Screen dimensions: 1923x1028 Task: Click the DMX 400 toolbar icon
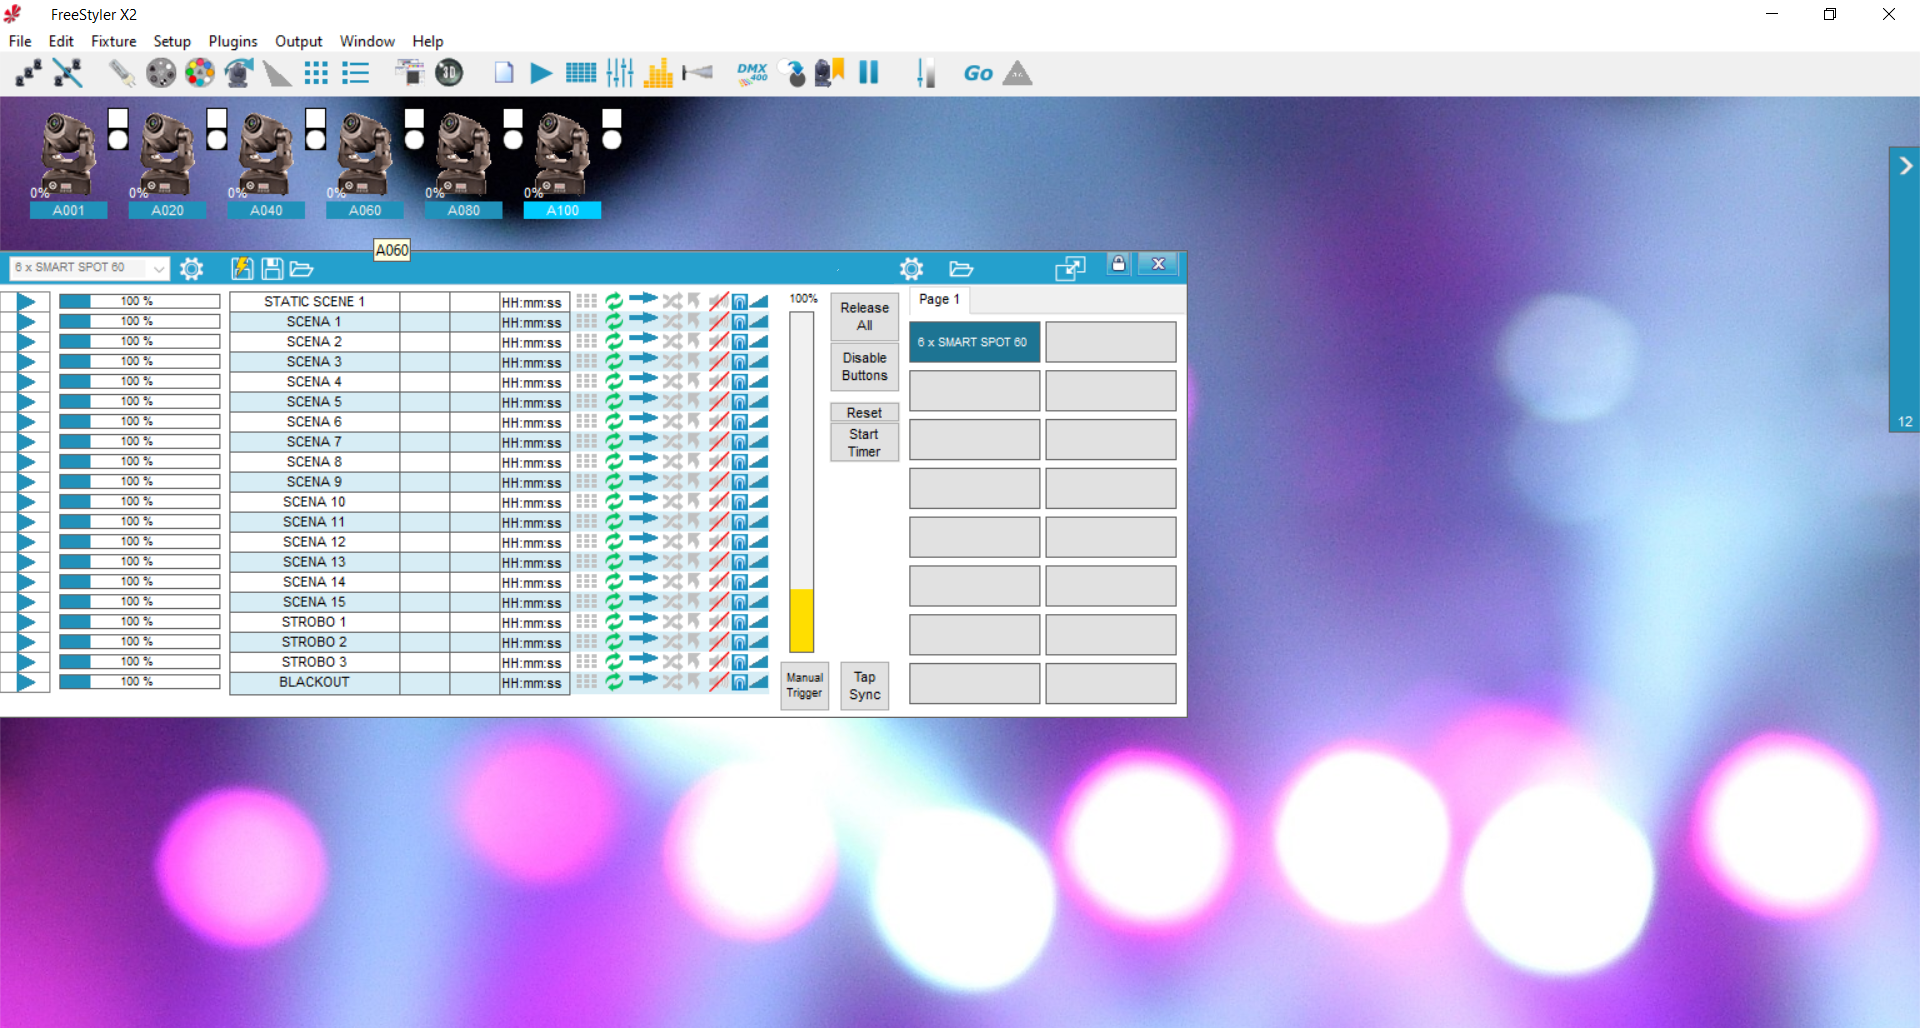752,73
